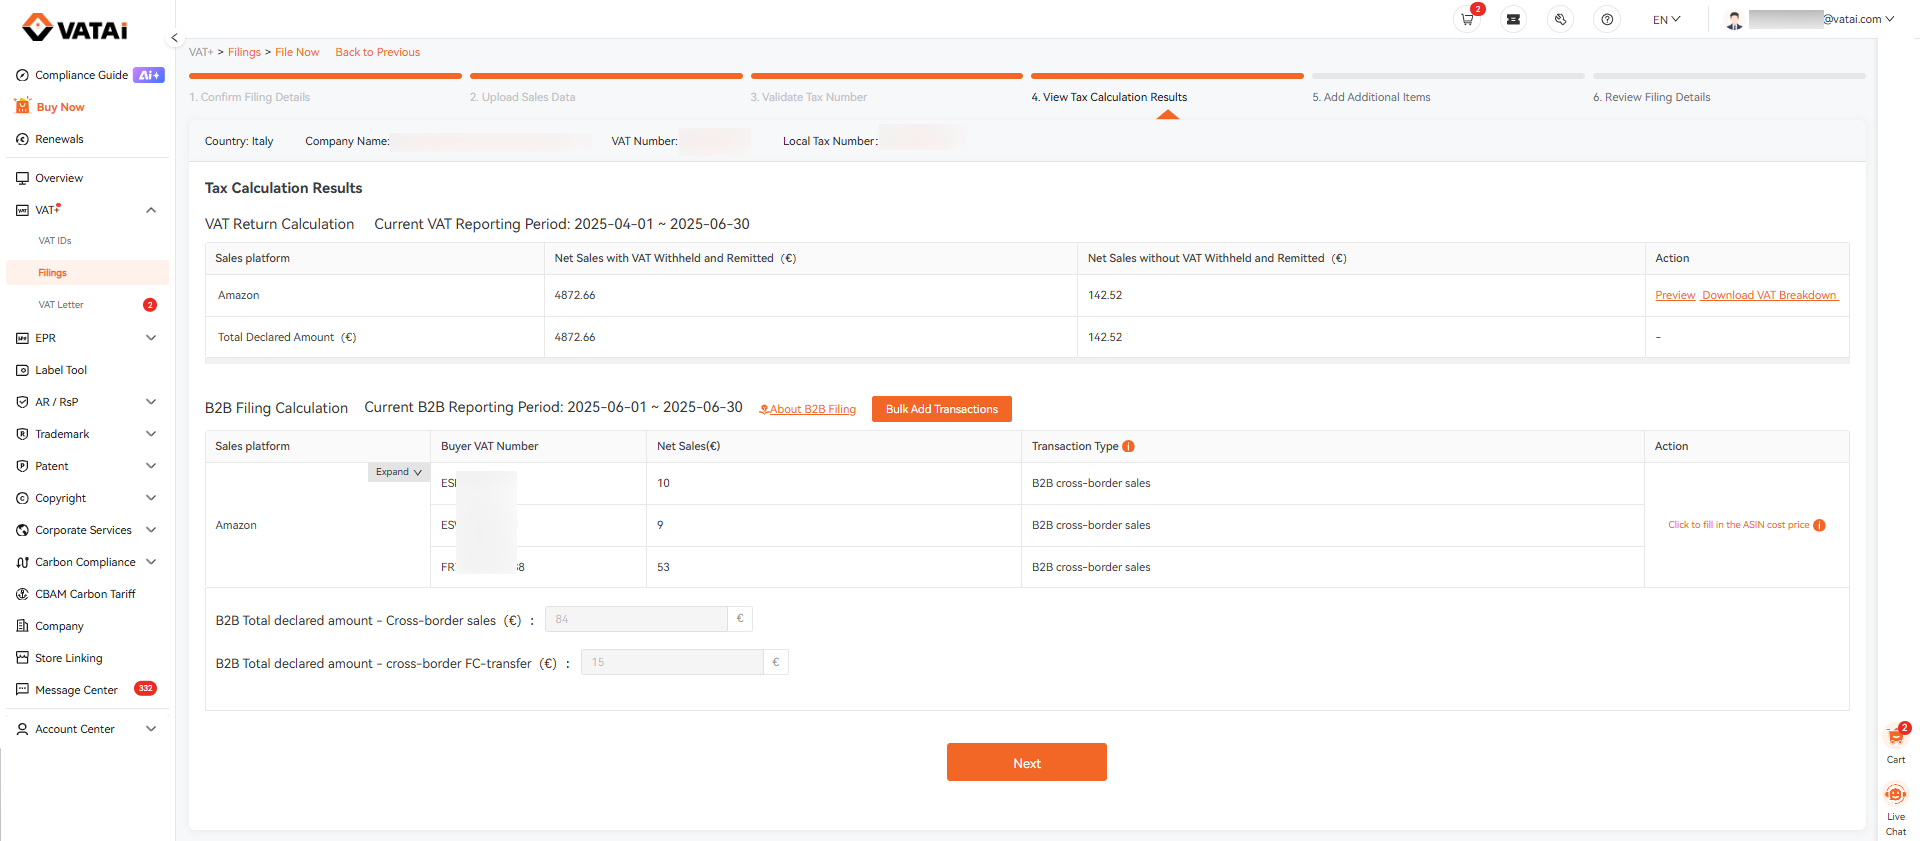1920x841 pixels.
Task: Click the help question mark icon
Action: point(1607,19)
